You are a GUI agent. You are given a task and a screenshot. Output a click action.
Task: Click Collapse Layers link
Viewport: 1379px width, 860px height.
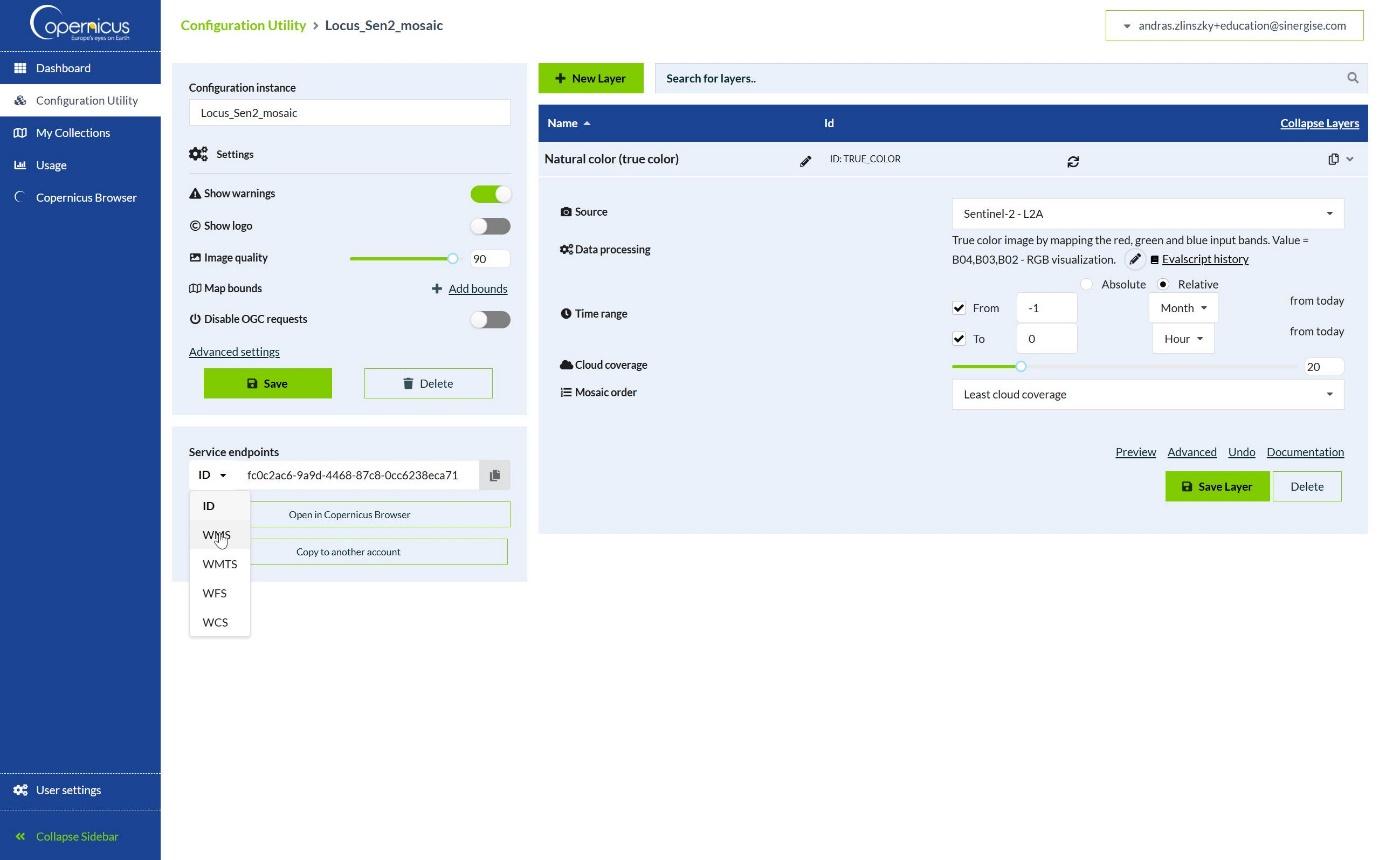1319,123
